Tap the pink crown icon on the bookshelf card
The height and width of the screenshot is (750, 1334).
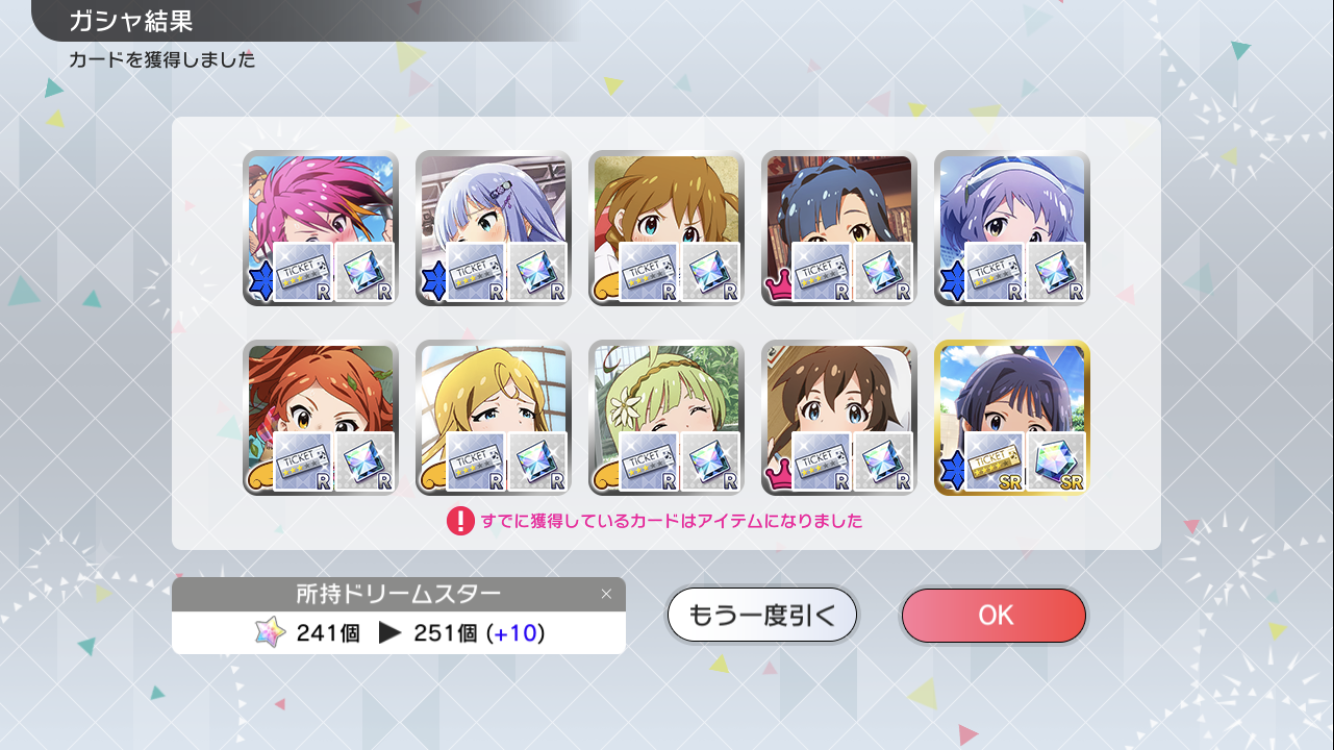[778, 288]
